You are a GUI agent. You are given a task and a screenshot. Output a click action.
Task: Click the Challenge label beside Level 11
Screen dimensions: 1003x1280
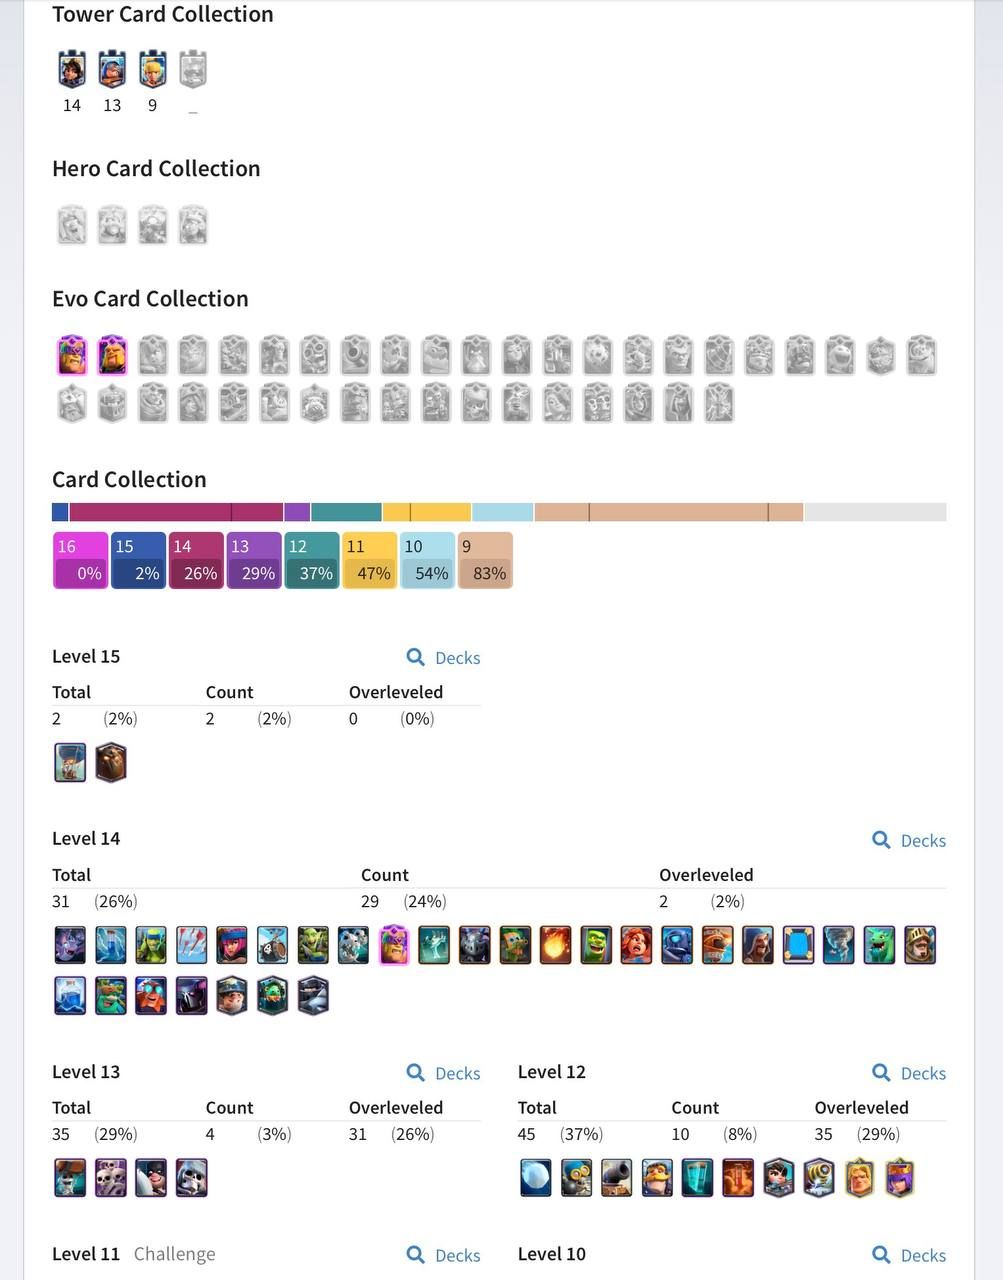(x=174, y=1254)
